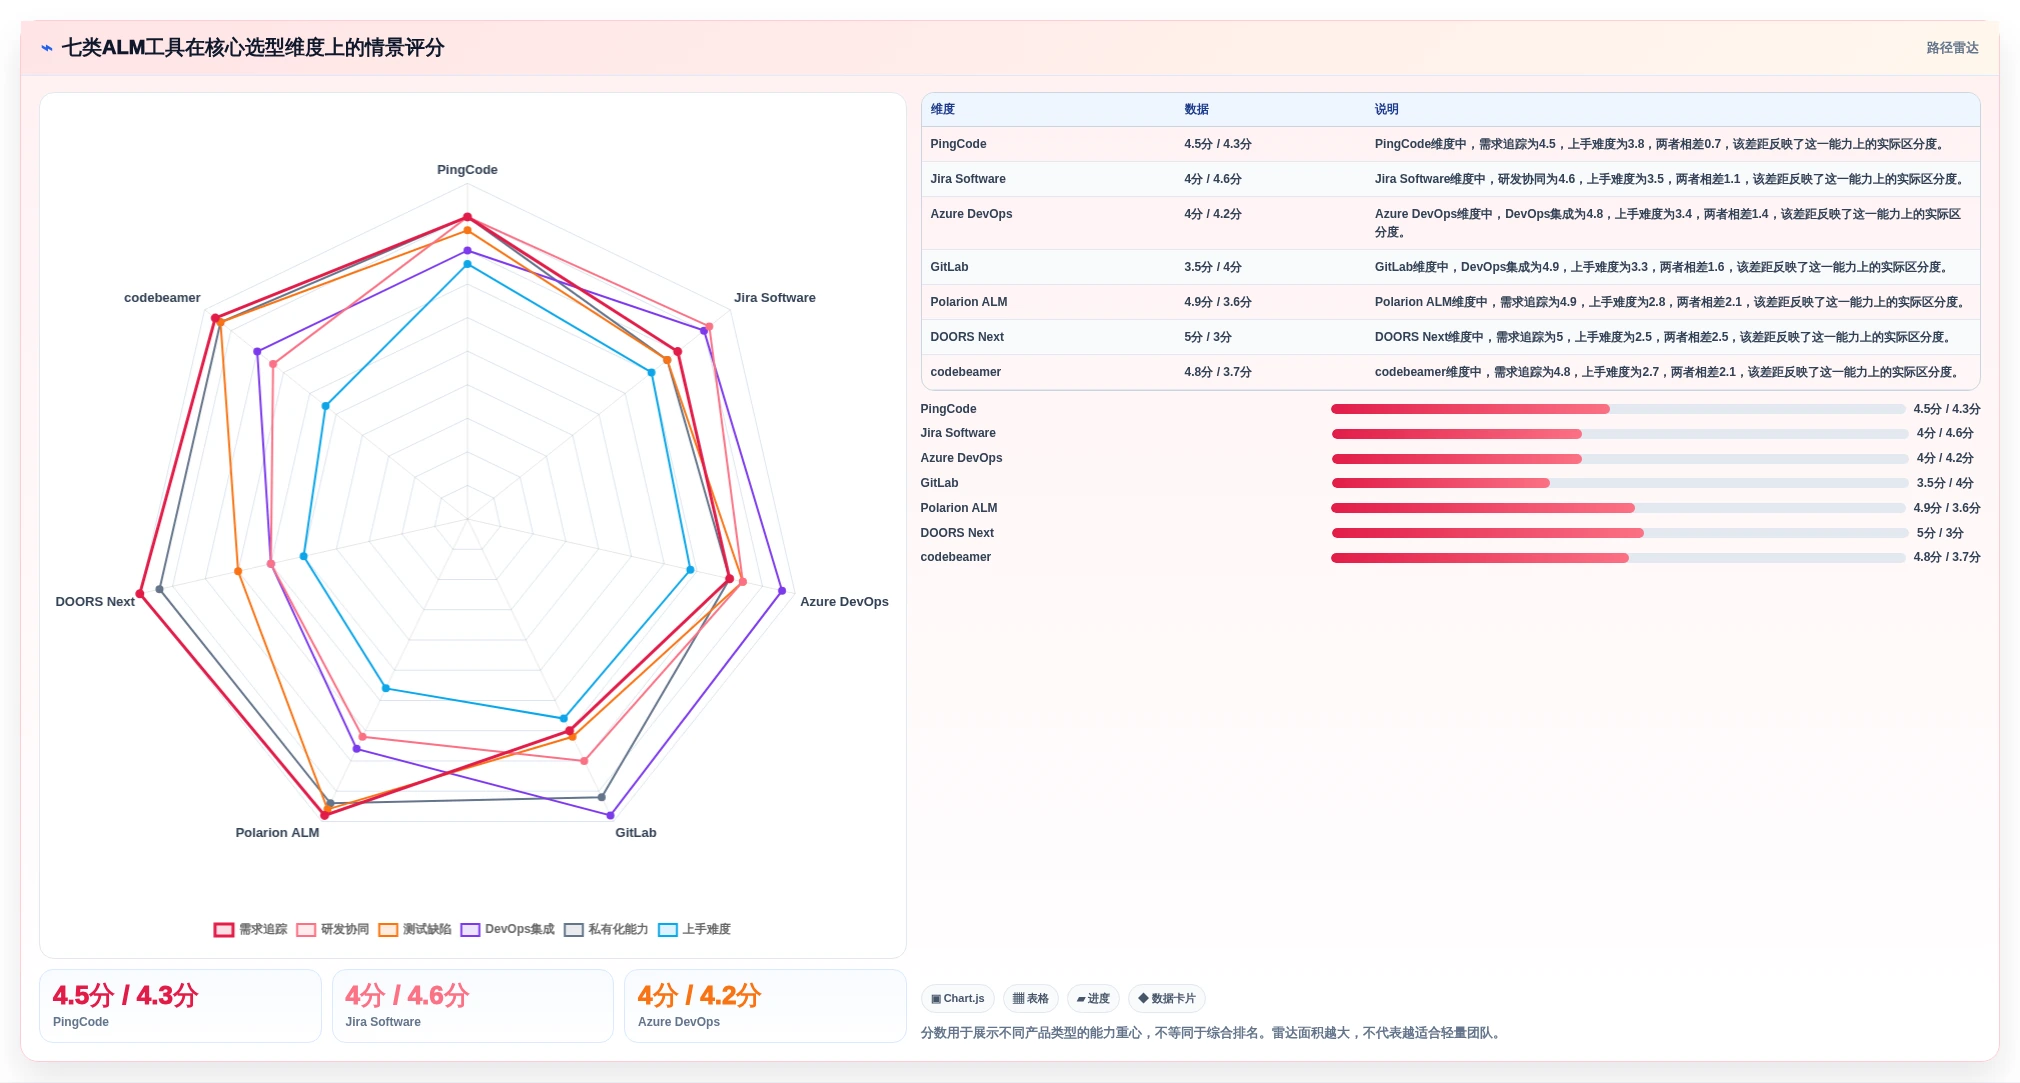Image resolution: width=2020 pixels, height=1083 pixels.
Task: Click the Jira Software progress bar
Action: point(1618,434)
